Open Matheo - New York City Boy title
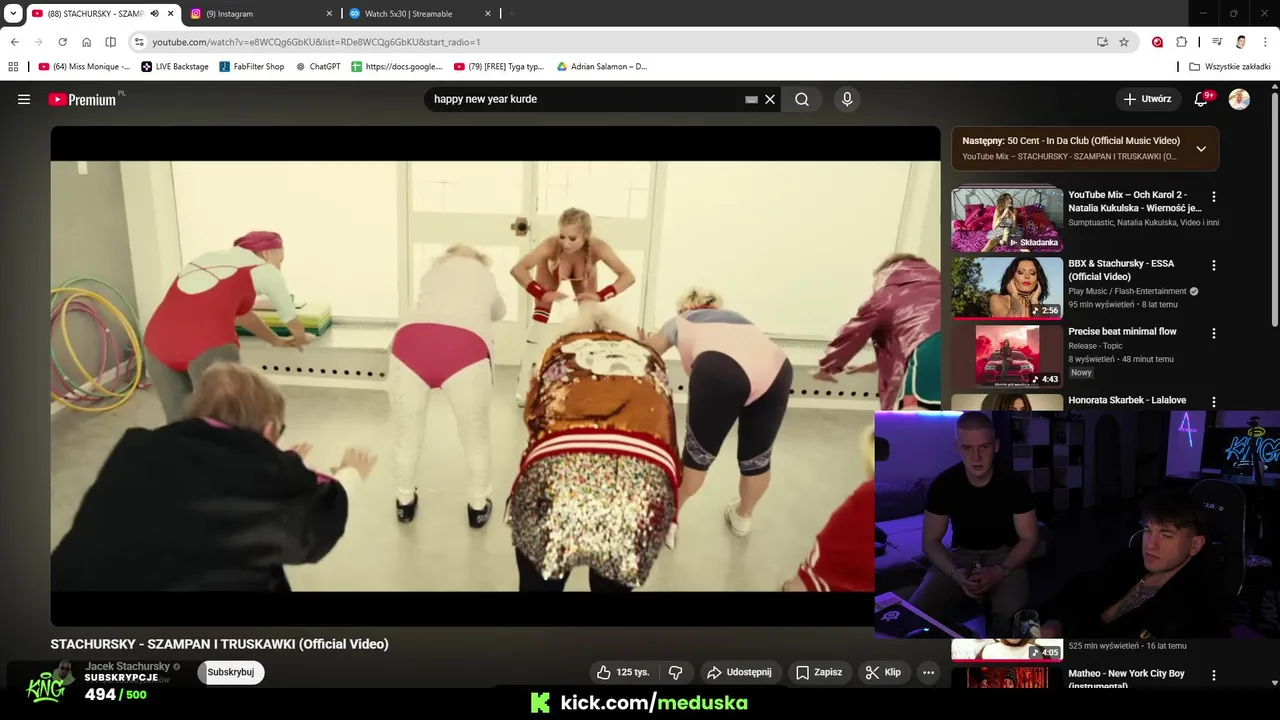Image resolution: width=1280 pixels, height=720 pixels. point(1126,679)
